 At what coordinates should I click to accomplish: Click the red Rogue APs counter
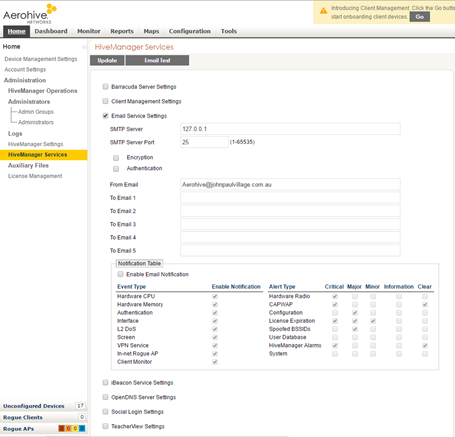click(61, 428)
